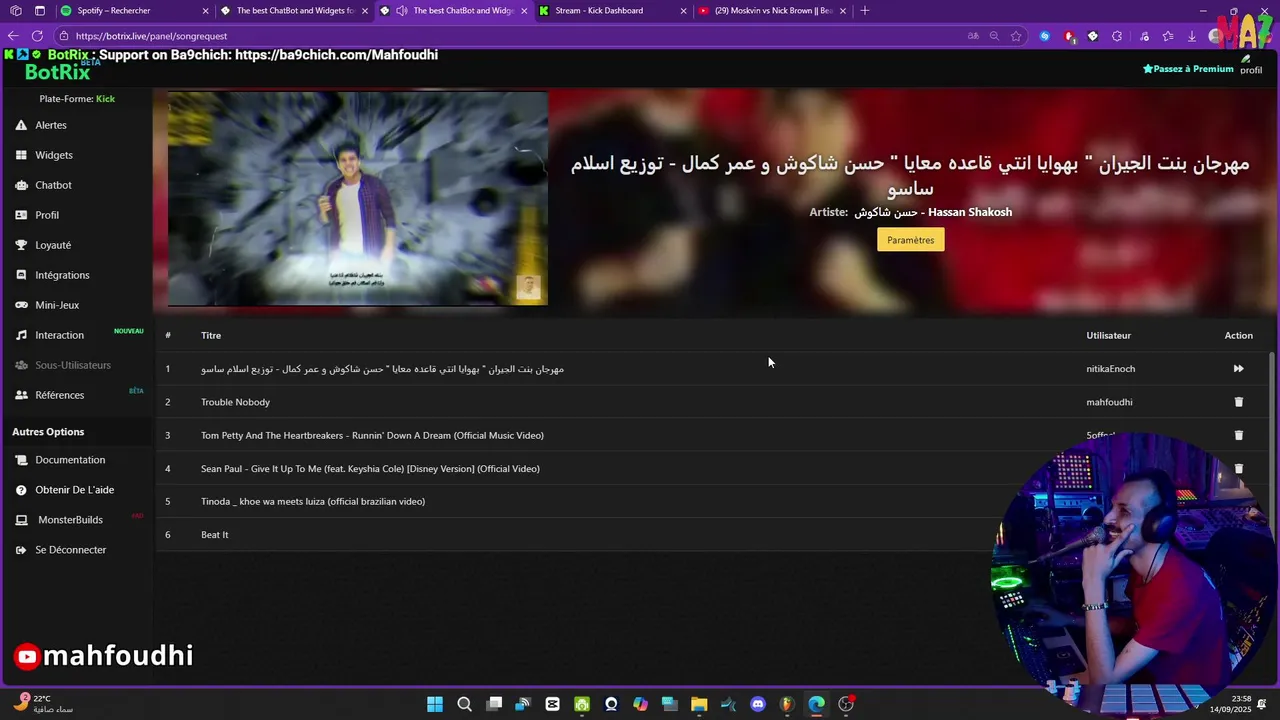Click the Documentation icon in sidebar

(21, 460)
